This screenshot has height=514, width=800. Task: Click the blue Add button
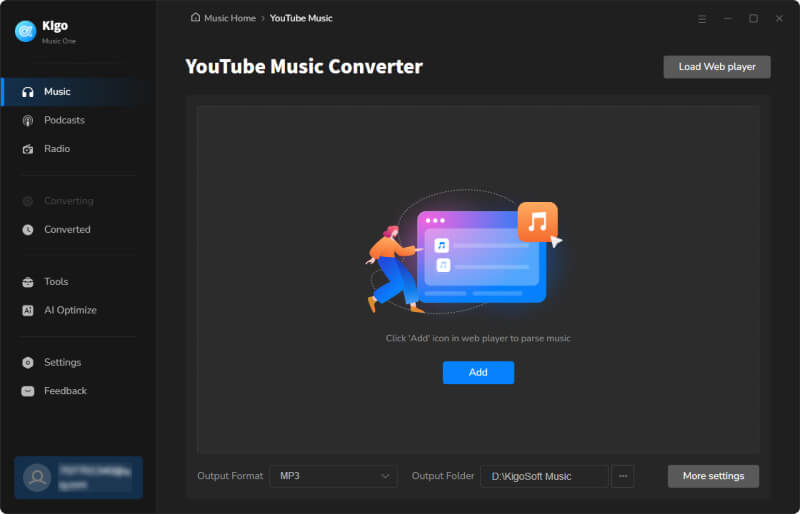[x=478, y=373]
